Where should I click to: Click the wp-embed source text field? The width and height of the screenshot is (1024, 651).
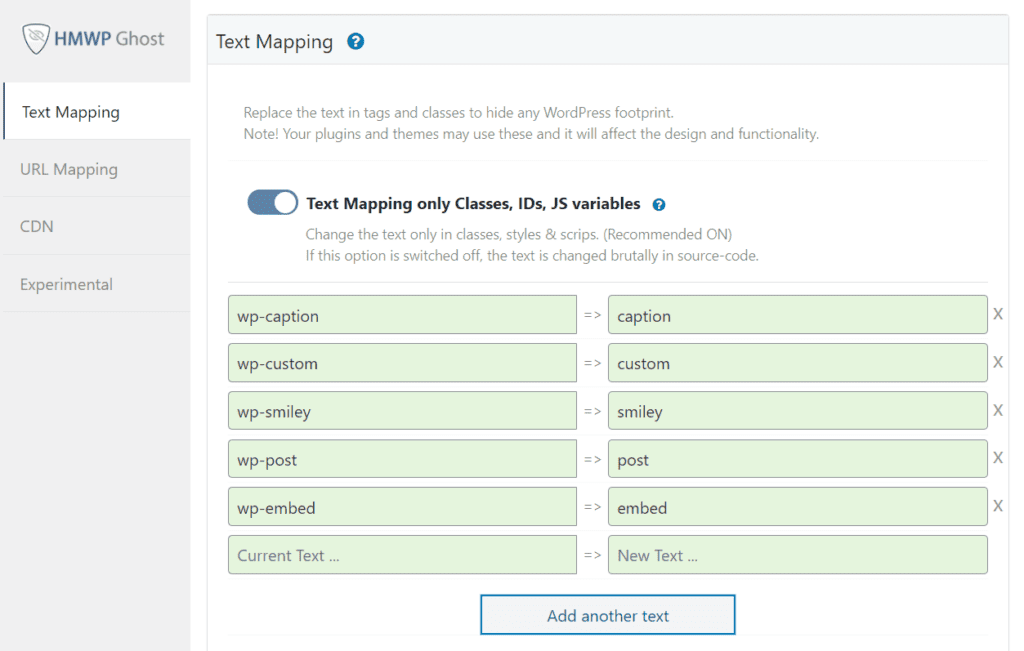pyautogui.click(x=402, y=507)
